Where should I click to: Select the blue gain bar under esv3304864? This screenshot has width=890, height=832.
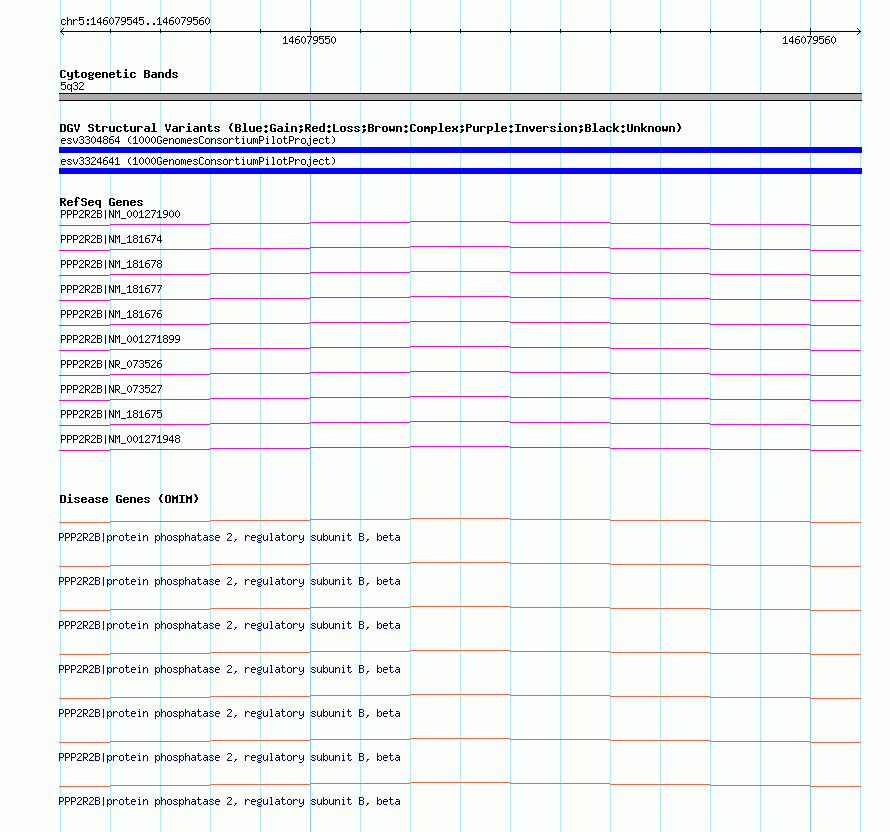[x=460, y=150]
